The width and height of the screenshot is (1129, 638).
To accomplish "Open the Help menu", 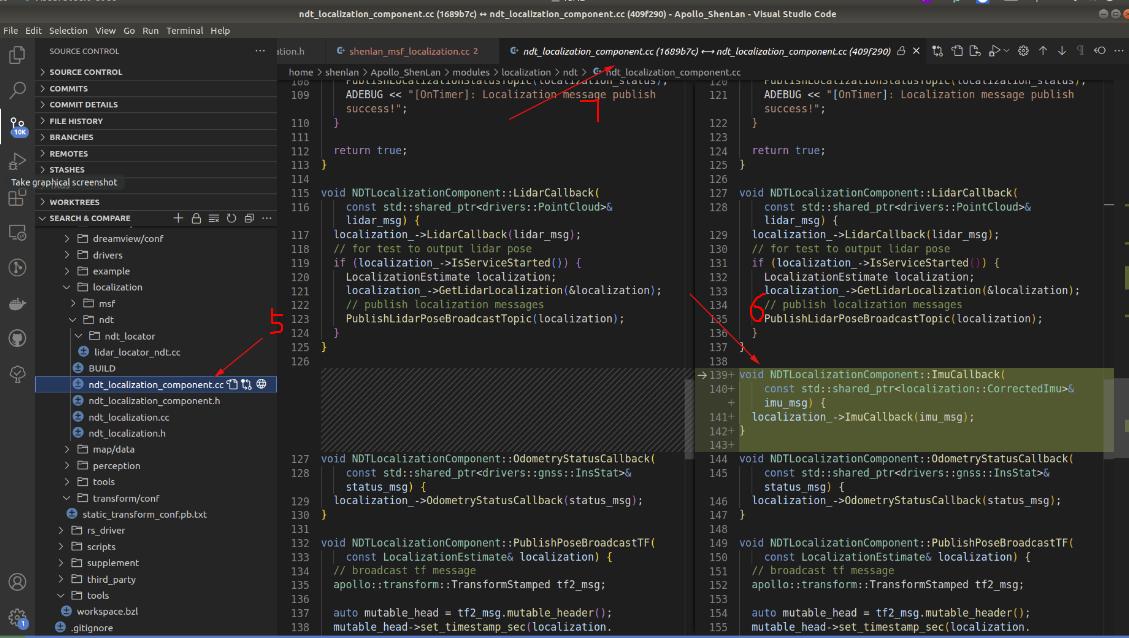I will tap(220, 31).
